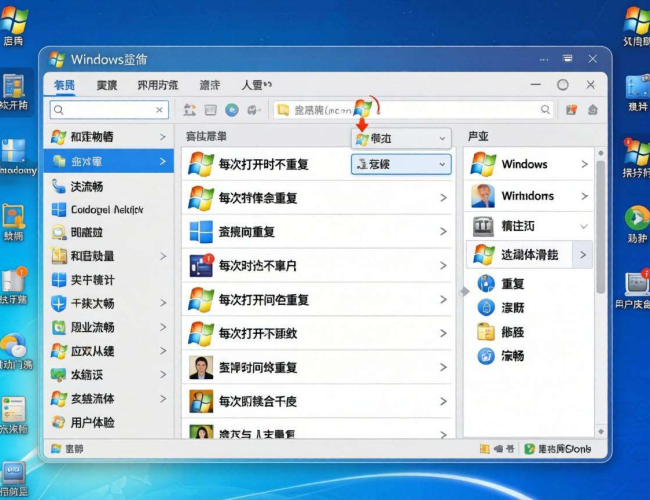
Task: Click the grey window icon in the toolbar
Action: point(211,110)
